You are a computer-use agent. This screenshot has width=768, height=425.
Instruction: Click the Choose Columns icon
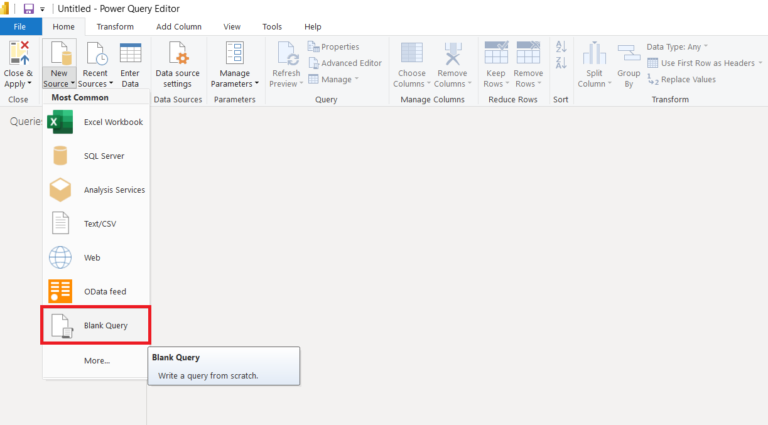point(411,53)
